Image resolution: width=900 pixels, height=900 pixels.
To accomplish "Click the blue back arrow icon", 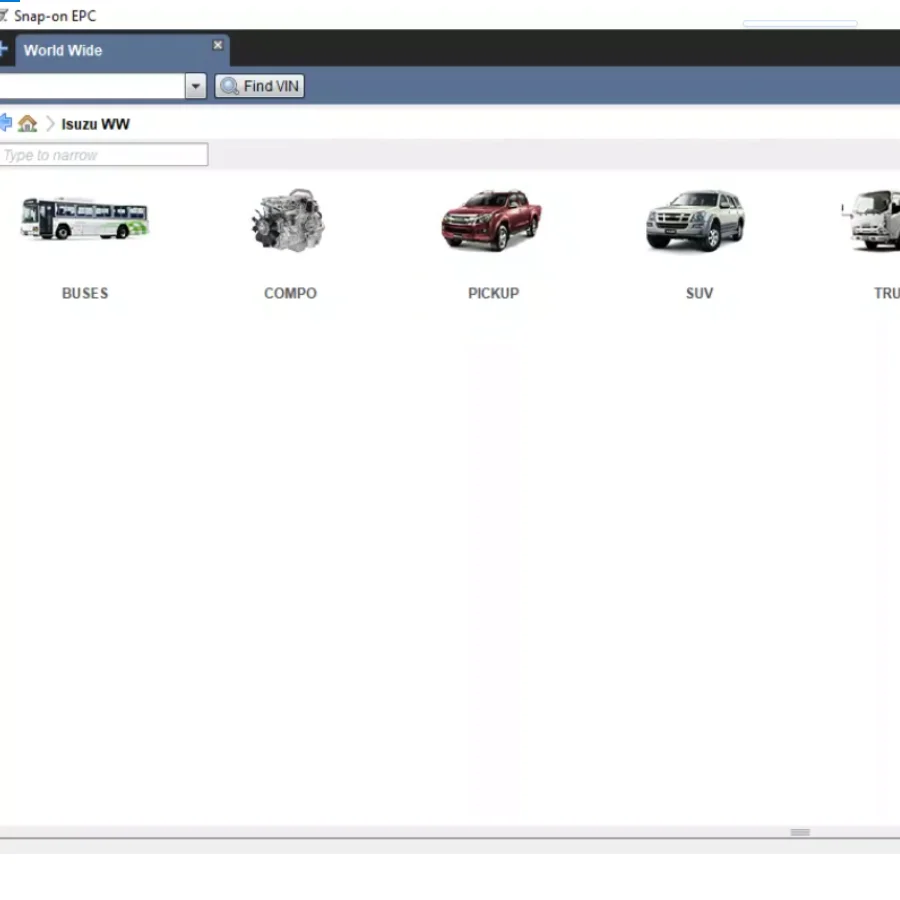I will tap(6, 123).
